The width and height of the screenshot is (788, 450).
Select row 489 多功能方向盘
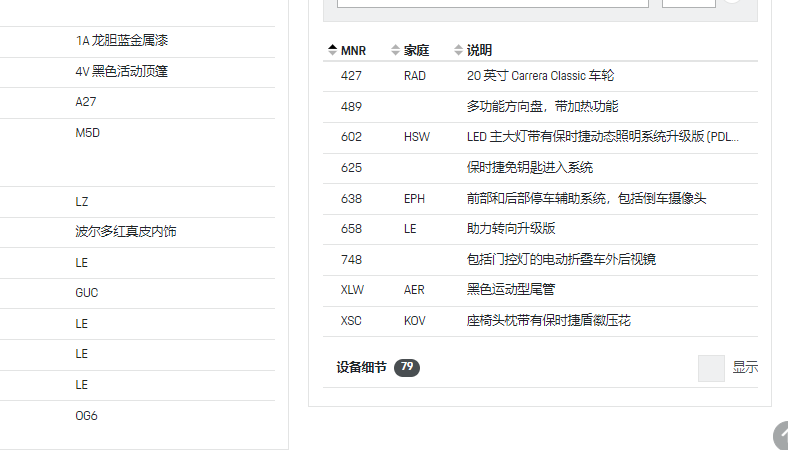pos(540,107)
